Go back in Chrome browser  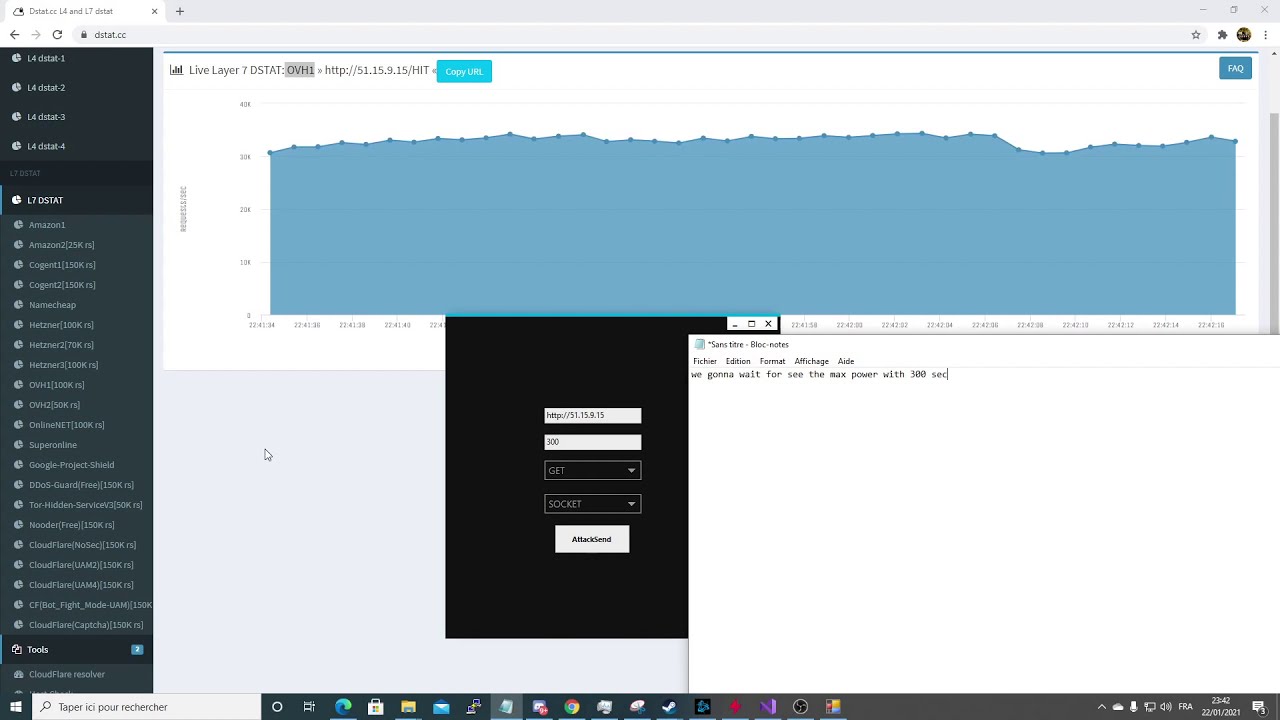[x=14, y=34]
